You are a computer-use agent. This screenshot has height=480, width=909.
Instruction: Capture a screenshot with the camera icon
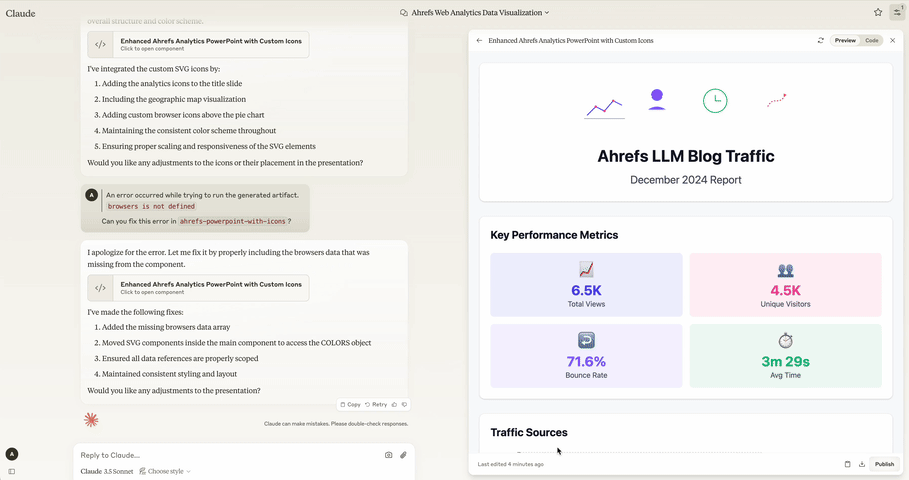[388, 455]
